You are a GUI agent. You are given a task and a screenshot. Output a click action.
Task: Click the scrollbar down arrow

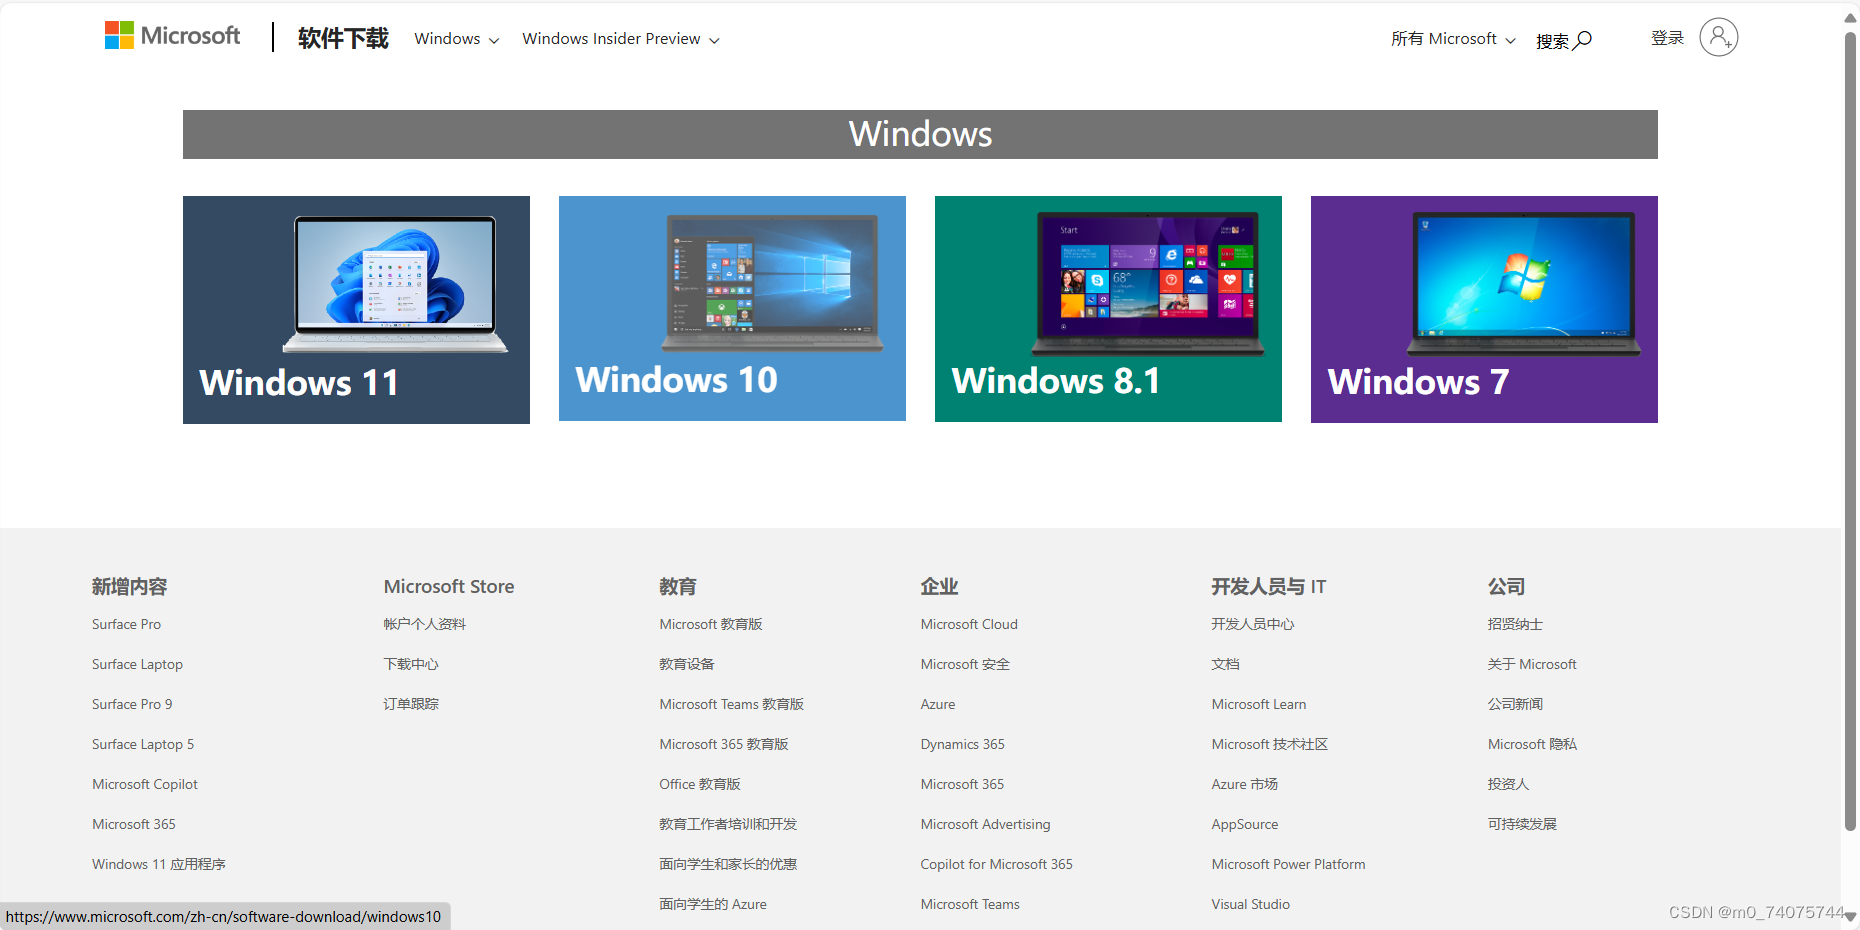point(1850,916)
